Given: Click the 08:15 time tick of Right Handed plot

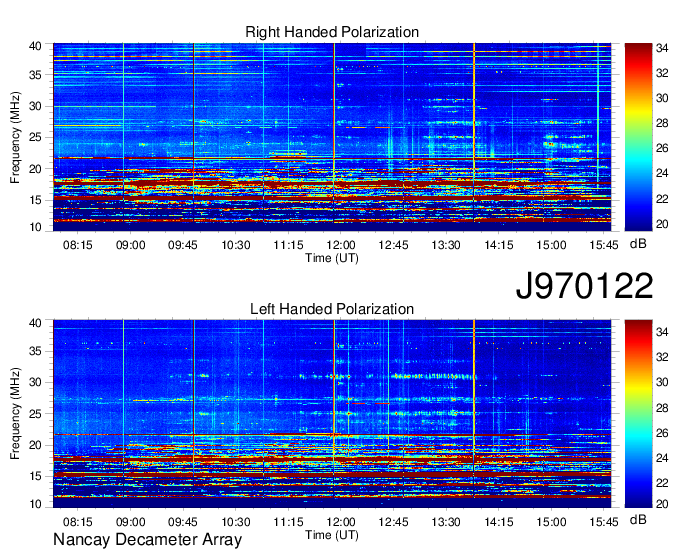Looking at the screenshot, I should click(x=78, y=245).
